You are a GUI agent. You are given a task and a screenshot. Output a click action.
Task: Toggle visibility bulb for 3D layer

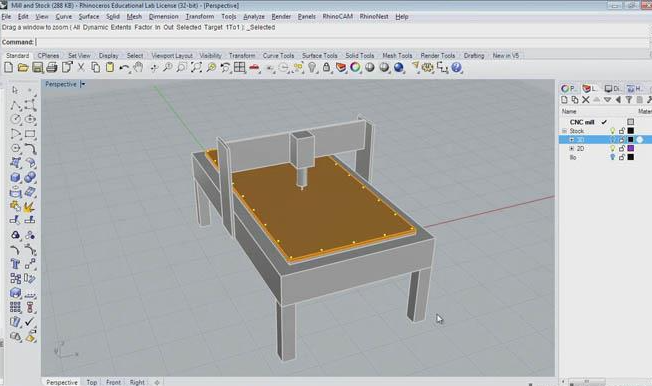point(612,140)
